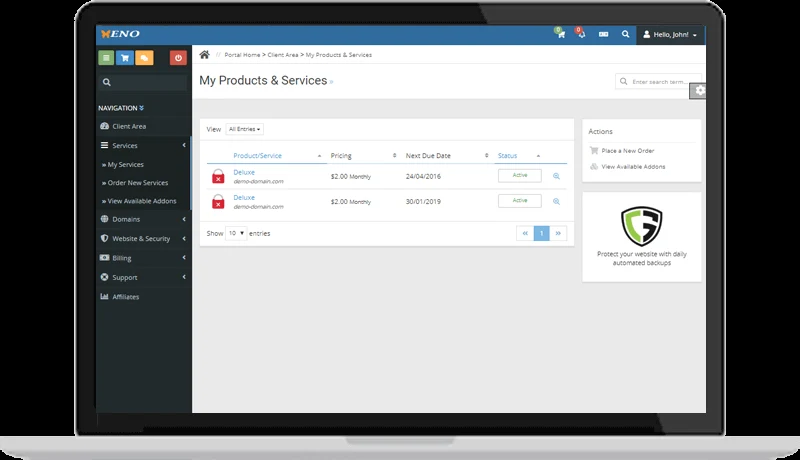The height and width of the screenshot is (460, 800).
Task: Click the shield backup promo logo
Action: tap(641, 226)
